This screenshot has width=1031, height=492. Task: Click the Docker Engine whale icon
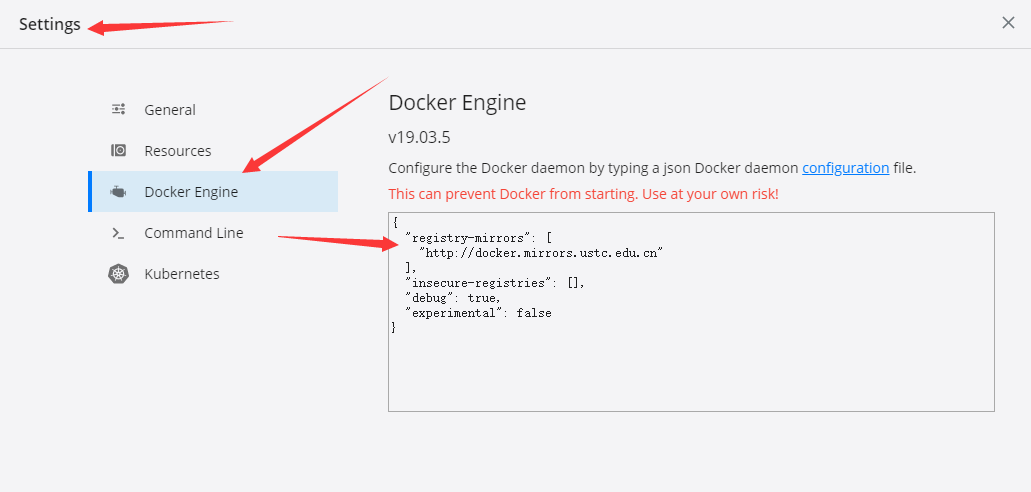(x=118, y=192)
